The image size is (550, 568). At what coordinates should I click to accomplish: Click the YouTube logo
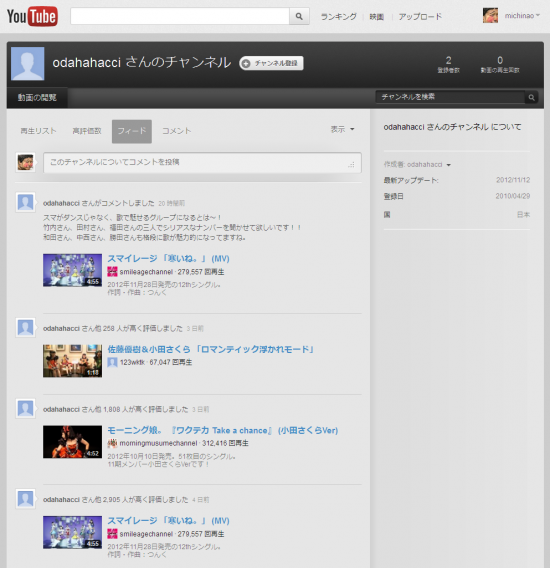(x=32, y=16)
